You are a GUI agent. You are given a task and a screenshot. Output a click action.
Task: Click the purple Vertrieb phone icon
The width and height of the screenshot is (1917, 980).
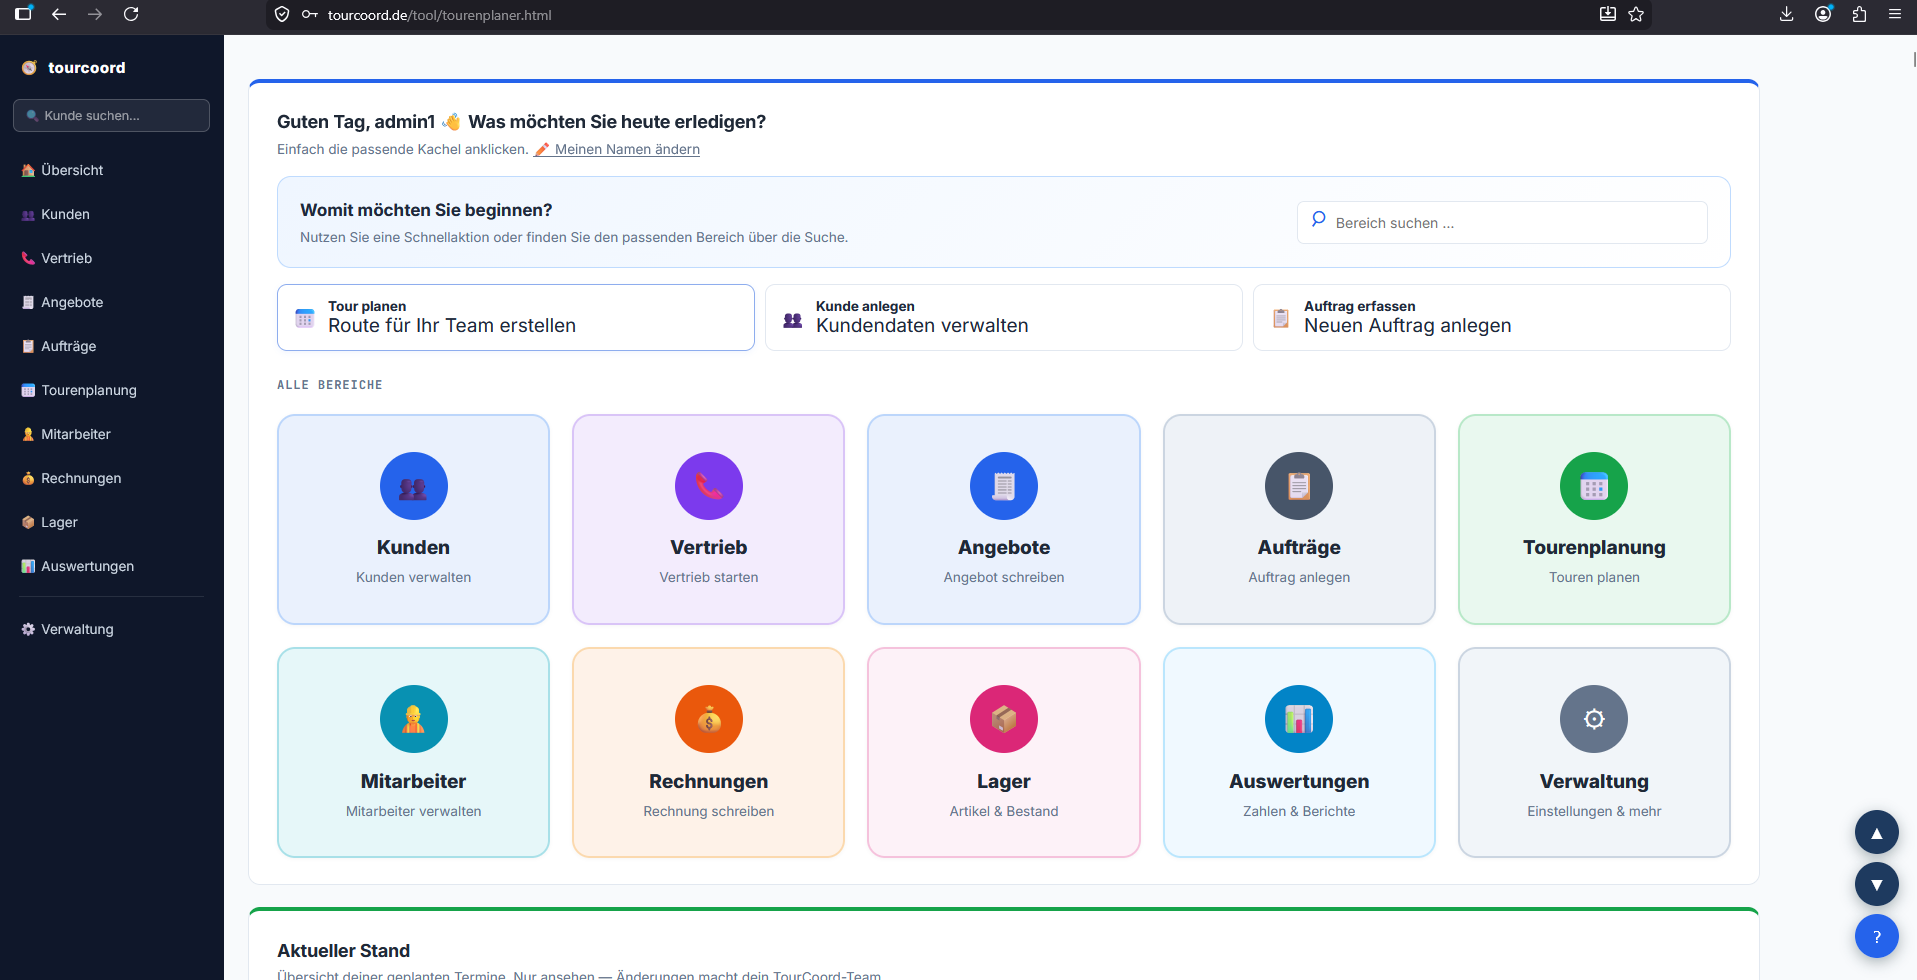click(x=709, y=486)
